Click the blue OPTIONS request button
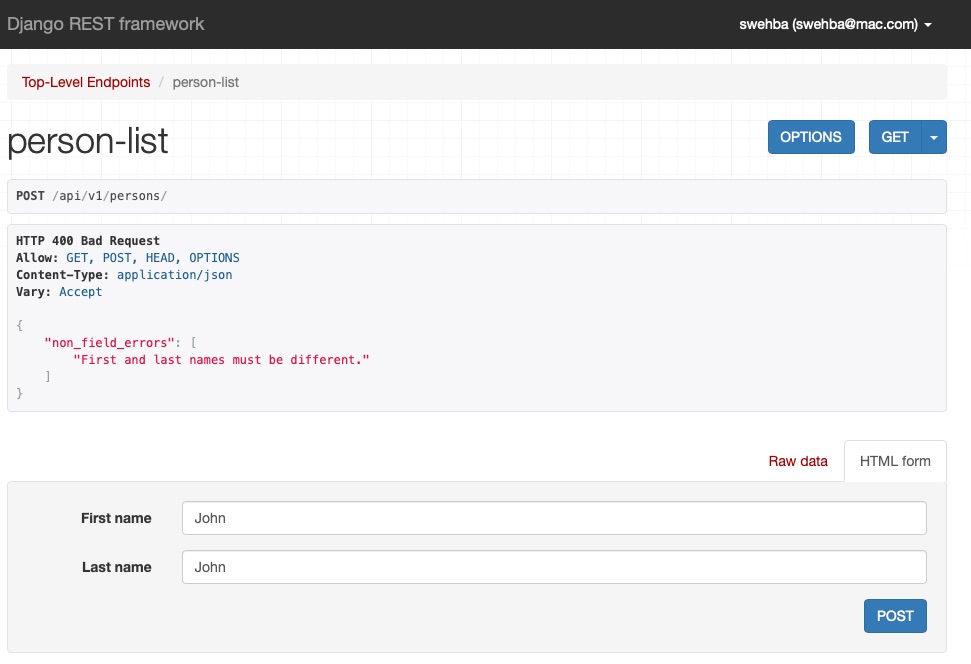Screen dimensions: 971x664 pyautogui.click(x=811, y=137)
